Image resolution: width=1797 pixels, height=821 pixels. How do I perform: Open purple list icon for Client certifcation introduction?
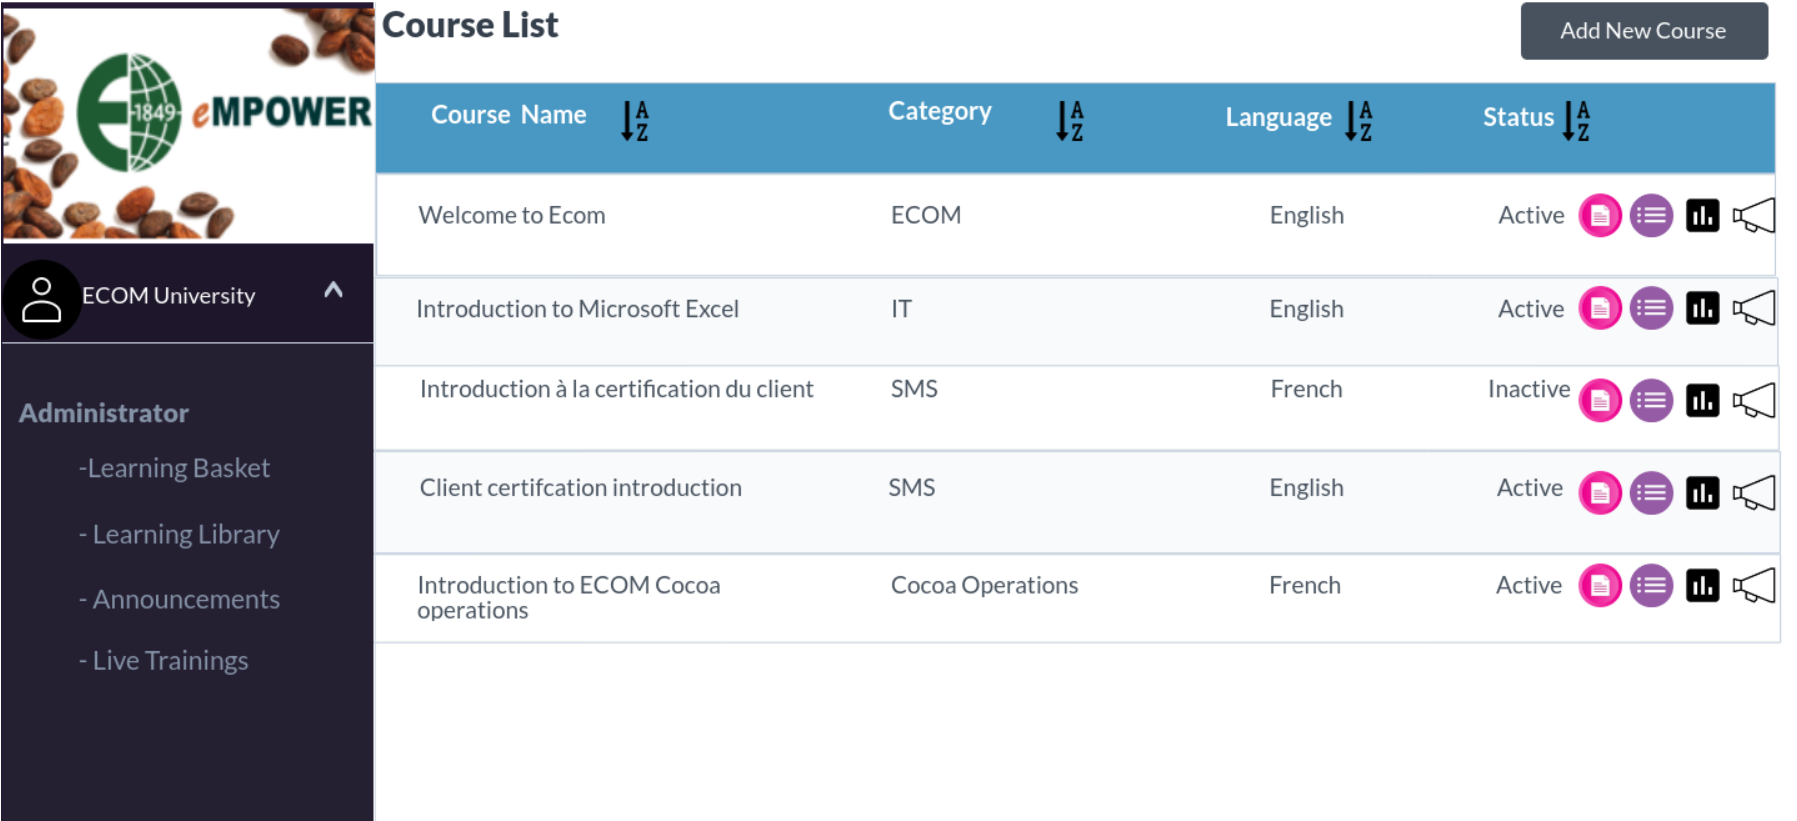pyautogui.click(x=1651, y=493)
